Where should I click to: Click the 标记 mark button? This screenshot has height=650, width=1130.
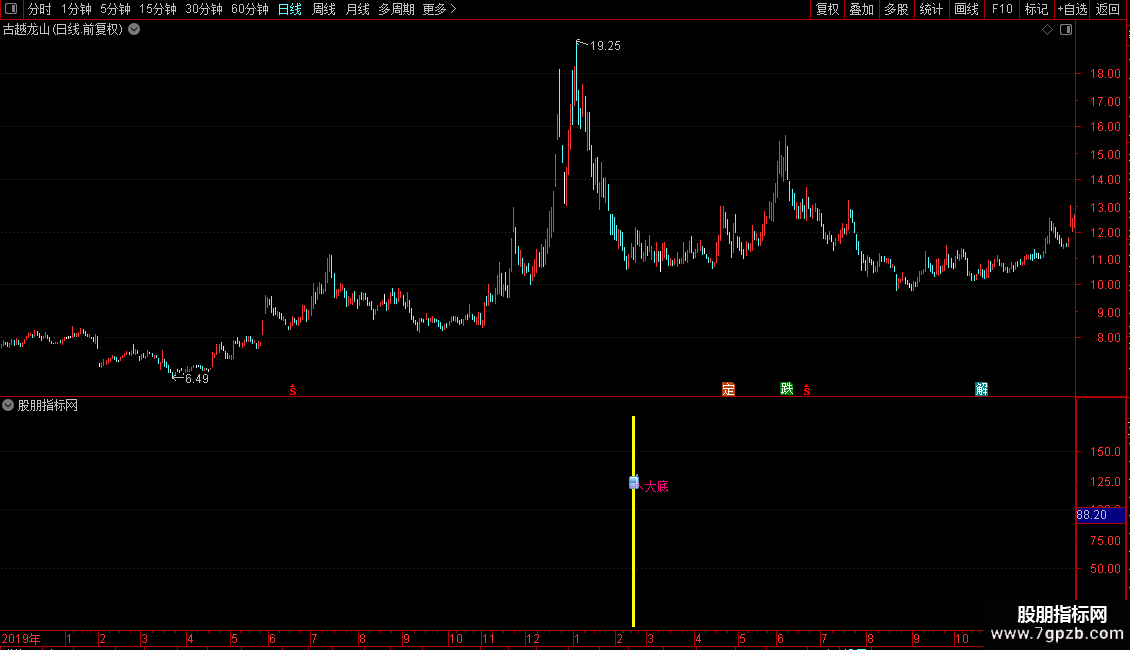(1036, 9)
